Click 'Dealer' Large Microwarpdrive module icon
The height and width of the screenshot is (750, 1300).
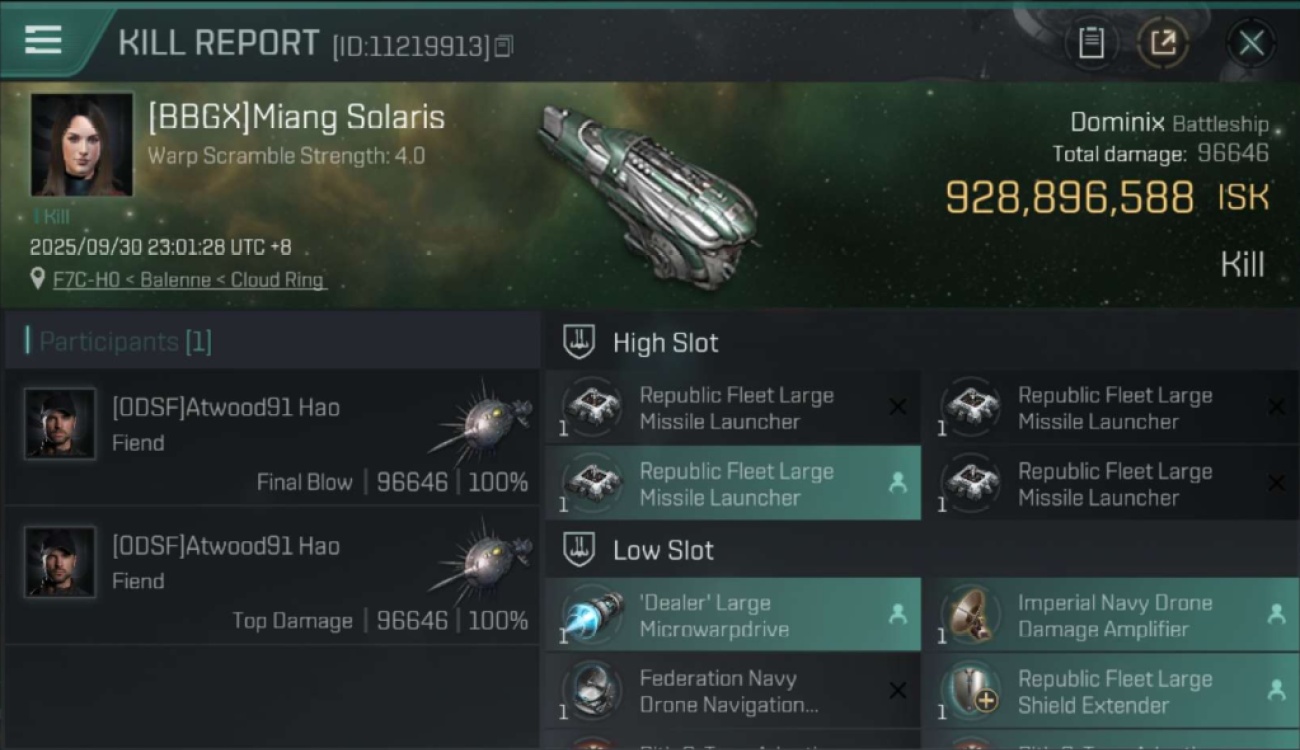point(592,616)
